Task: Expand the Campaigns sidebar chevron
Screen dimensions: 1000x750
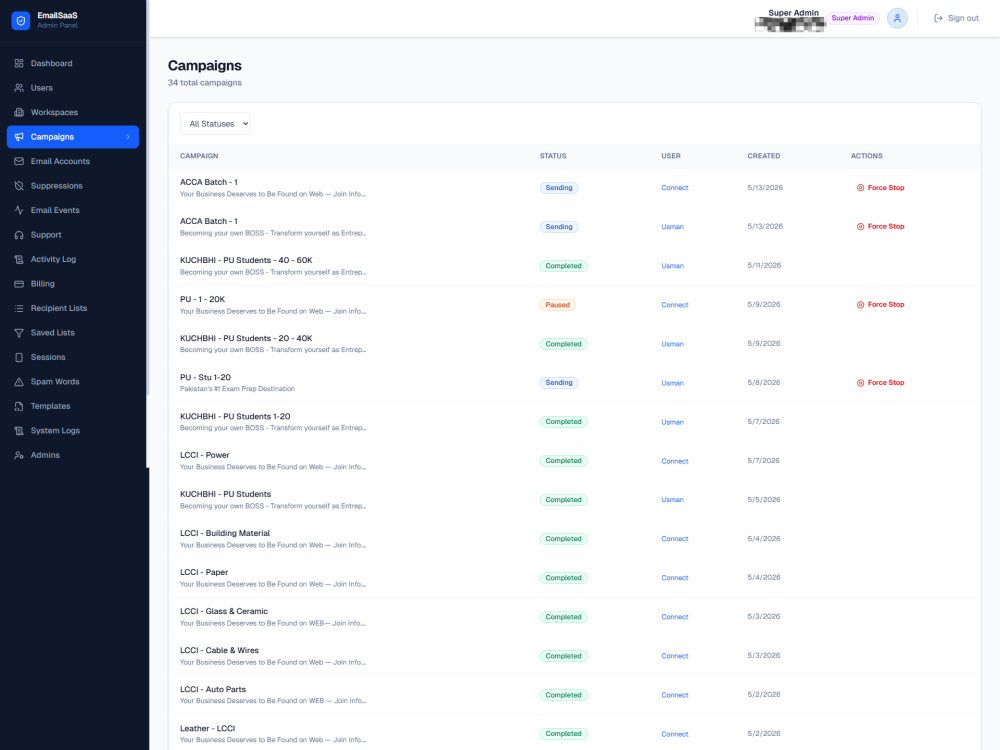Action: point(128,136)
